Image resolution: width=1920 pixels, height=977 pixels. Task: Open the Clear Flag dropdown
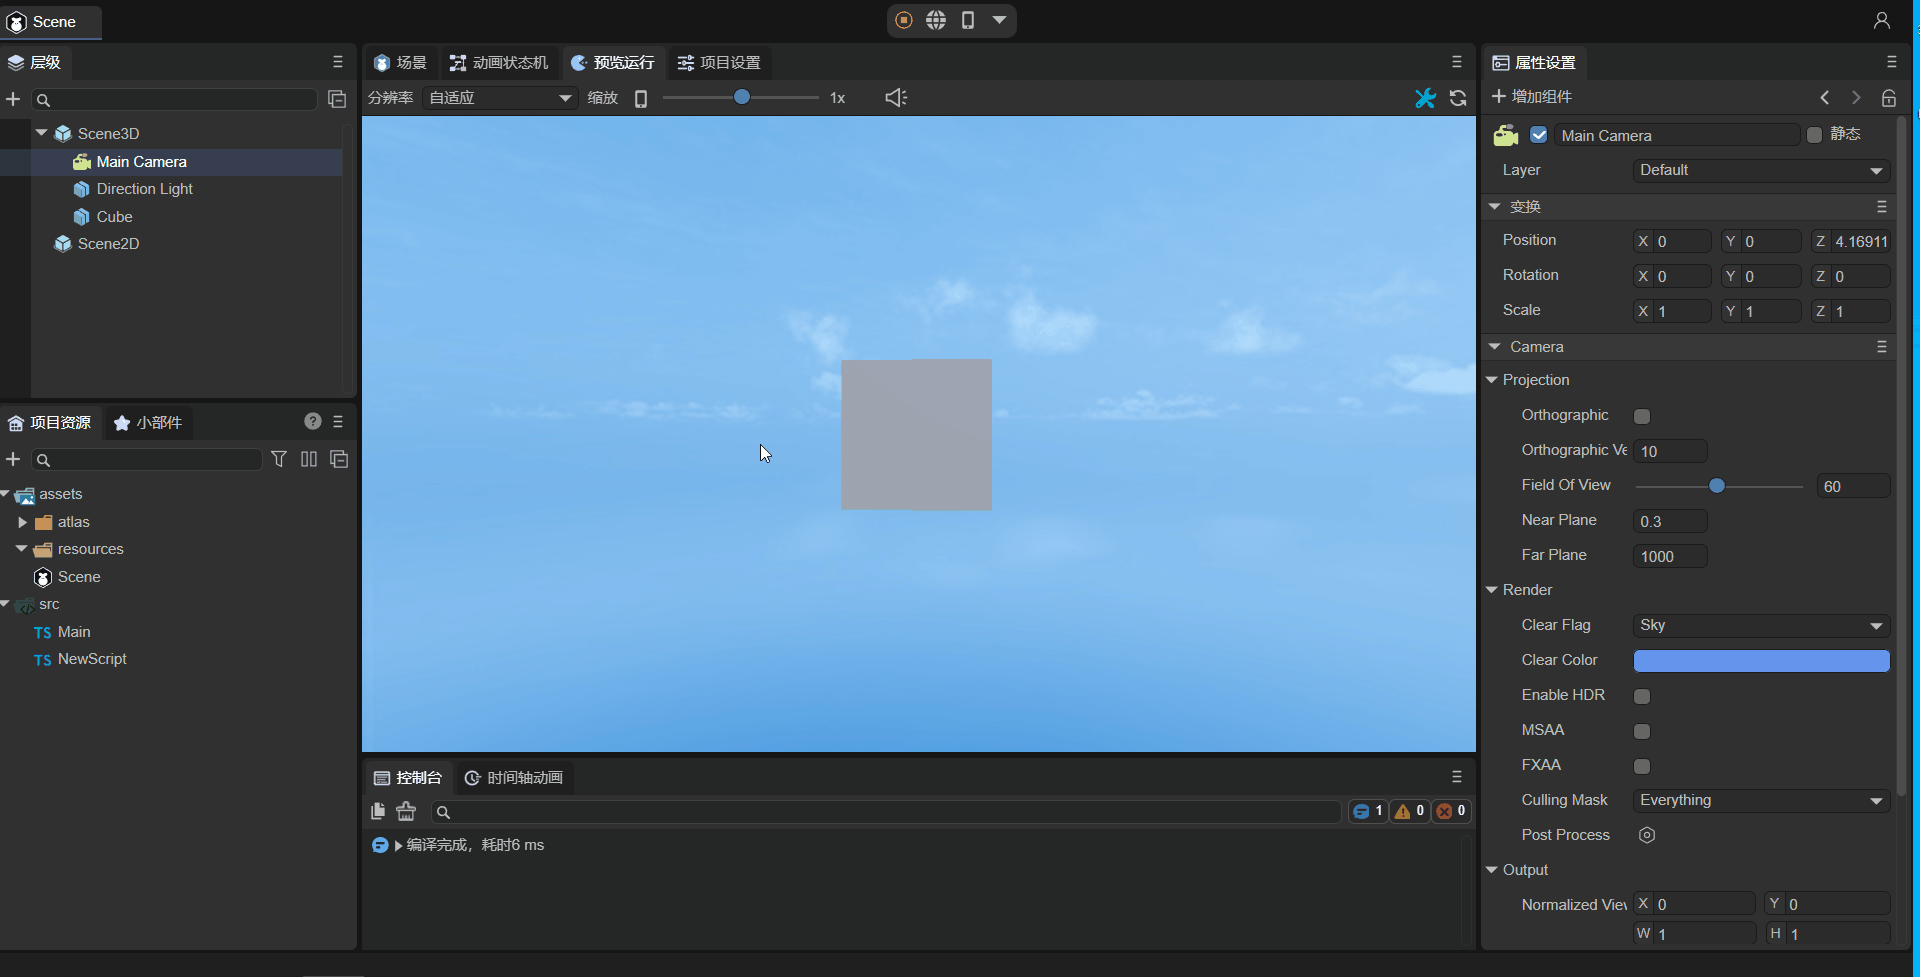[x=1761, y=626]
